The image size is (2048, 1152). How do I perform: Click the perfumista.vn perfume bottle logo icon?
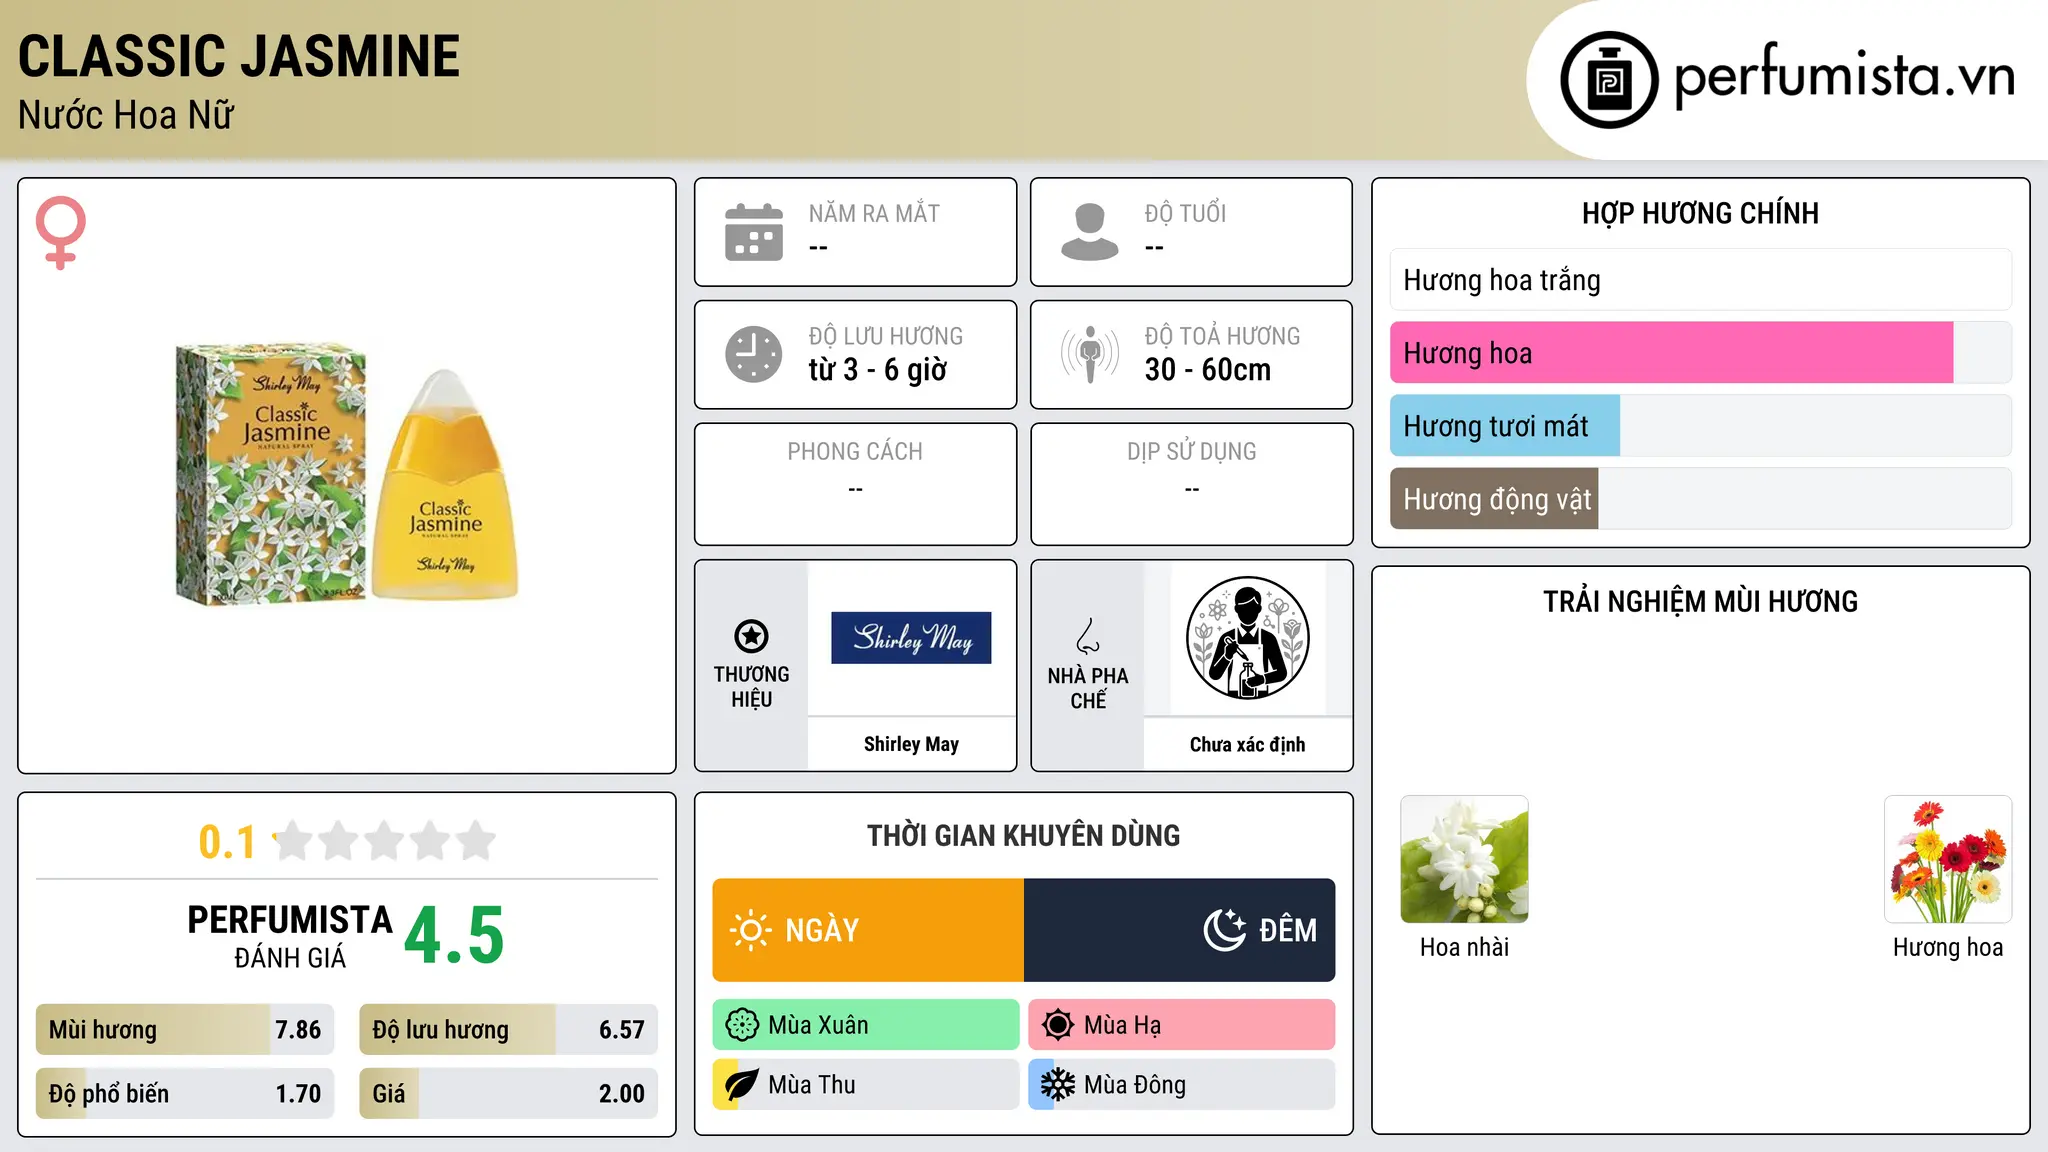1609,80
